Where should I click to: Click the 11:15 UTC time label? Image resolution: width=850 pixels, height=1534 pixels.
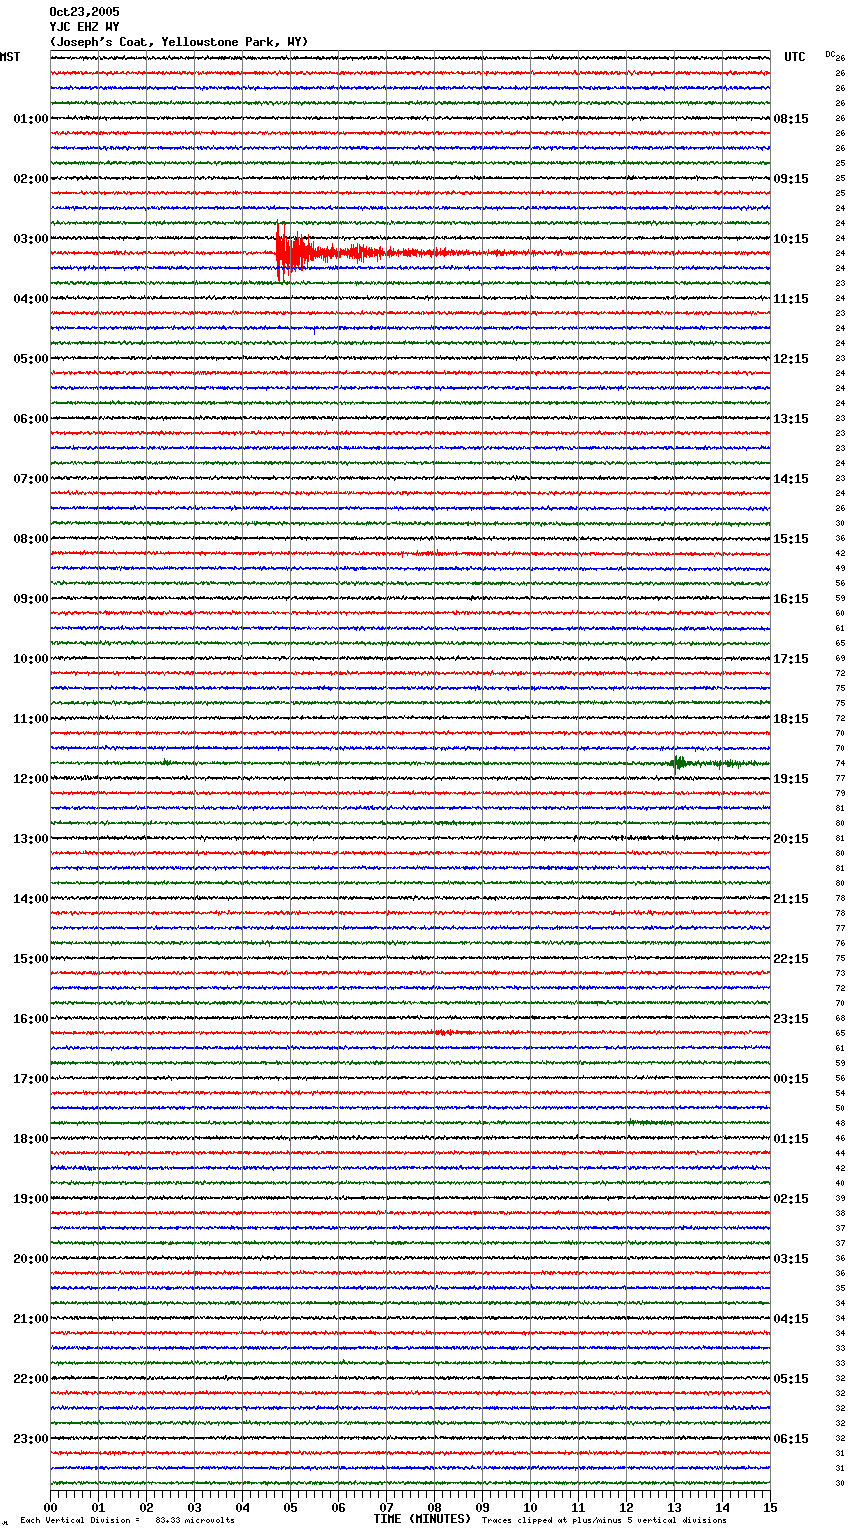tap(791, 299)
